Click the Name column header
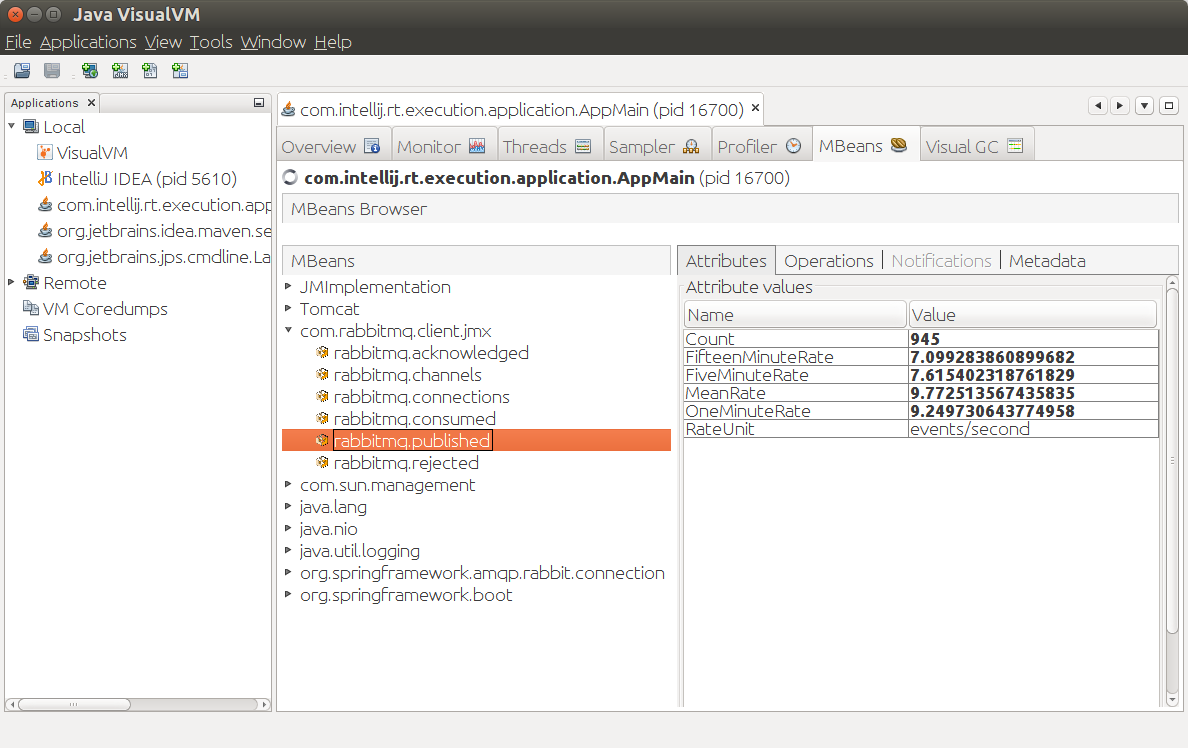 (794, 314)
